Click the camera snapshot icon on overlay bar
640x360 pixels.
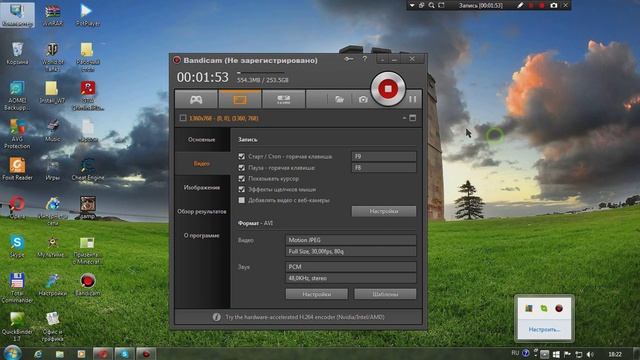click(553, 5)
